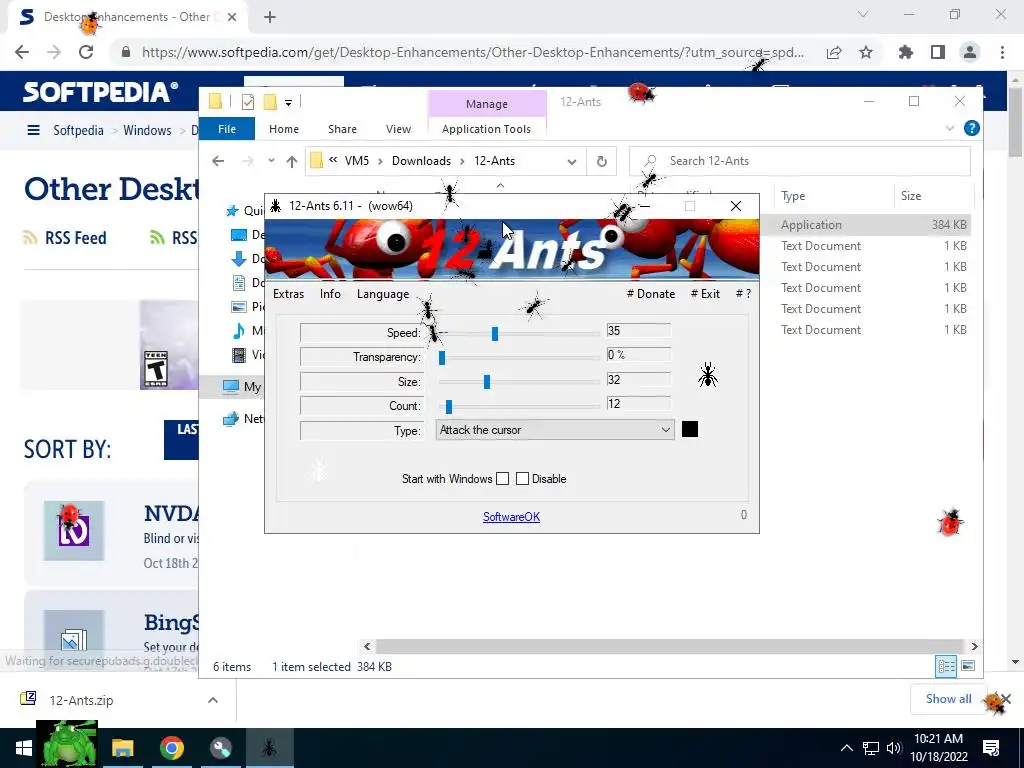The image size is (1024, 768).
Task: Reload the Softpedia page in Chrome
Action: pos(86,52)
